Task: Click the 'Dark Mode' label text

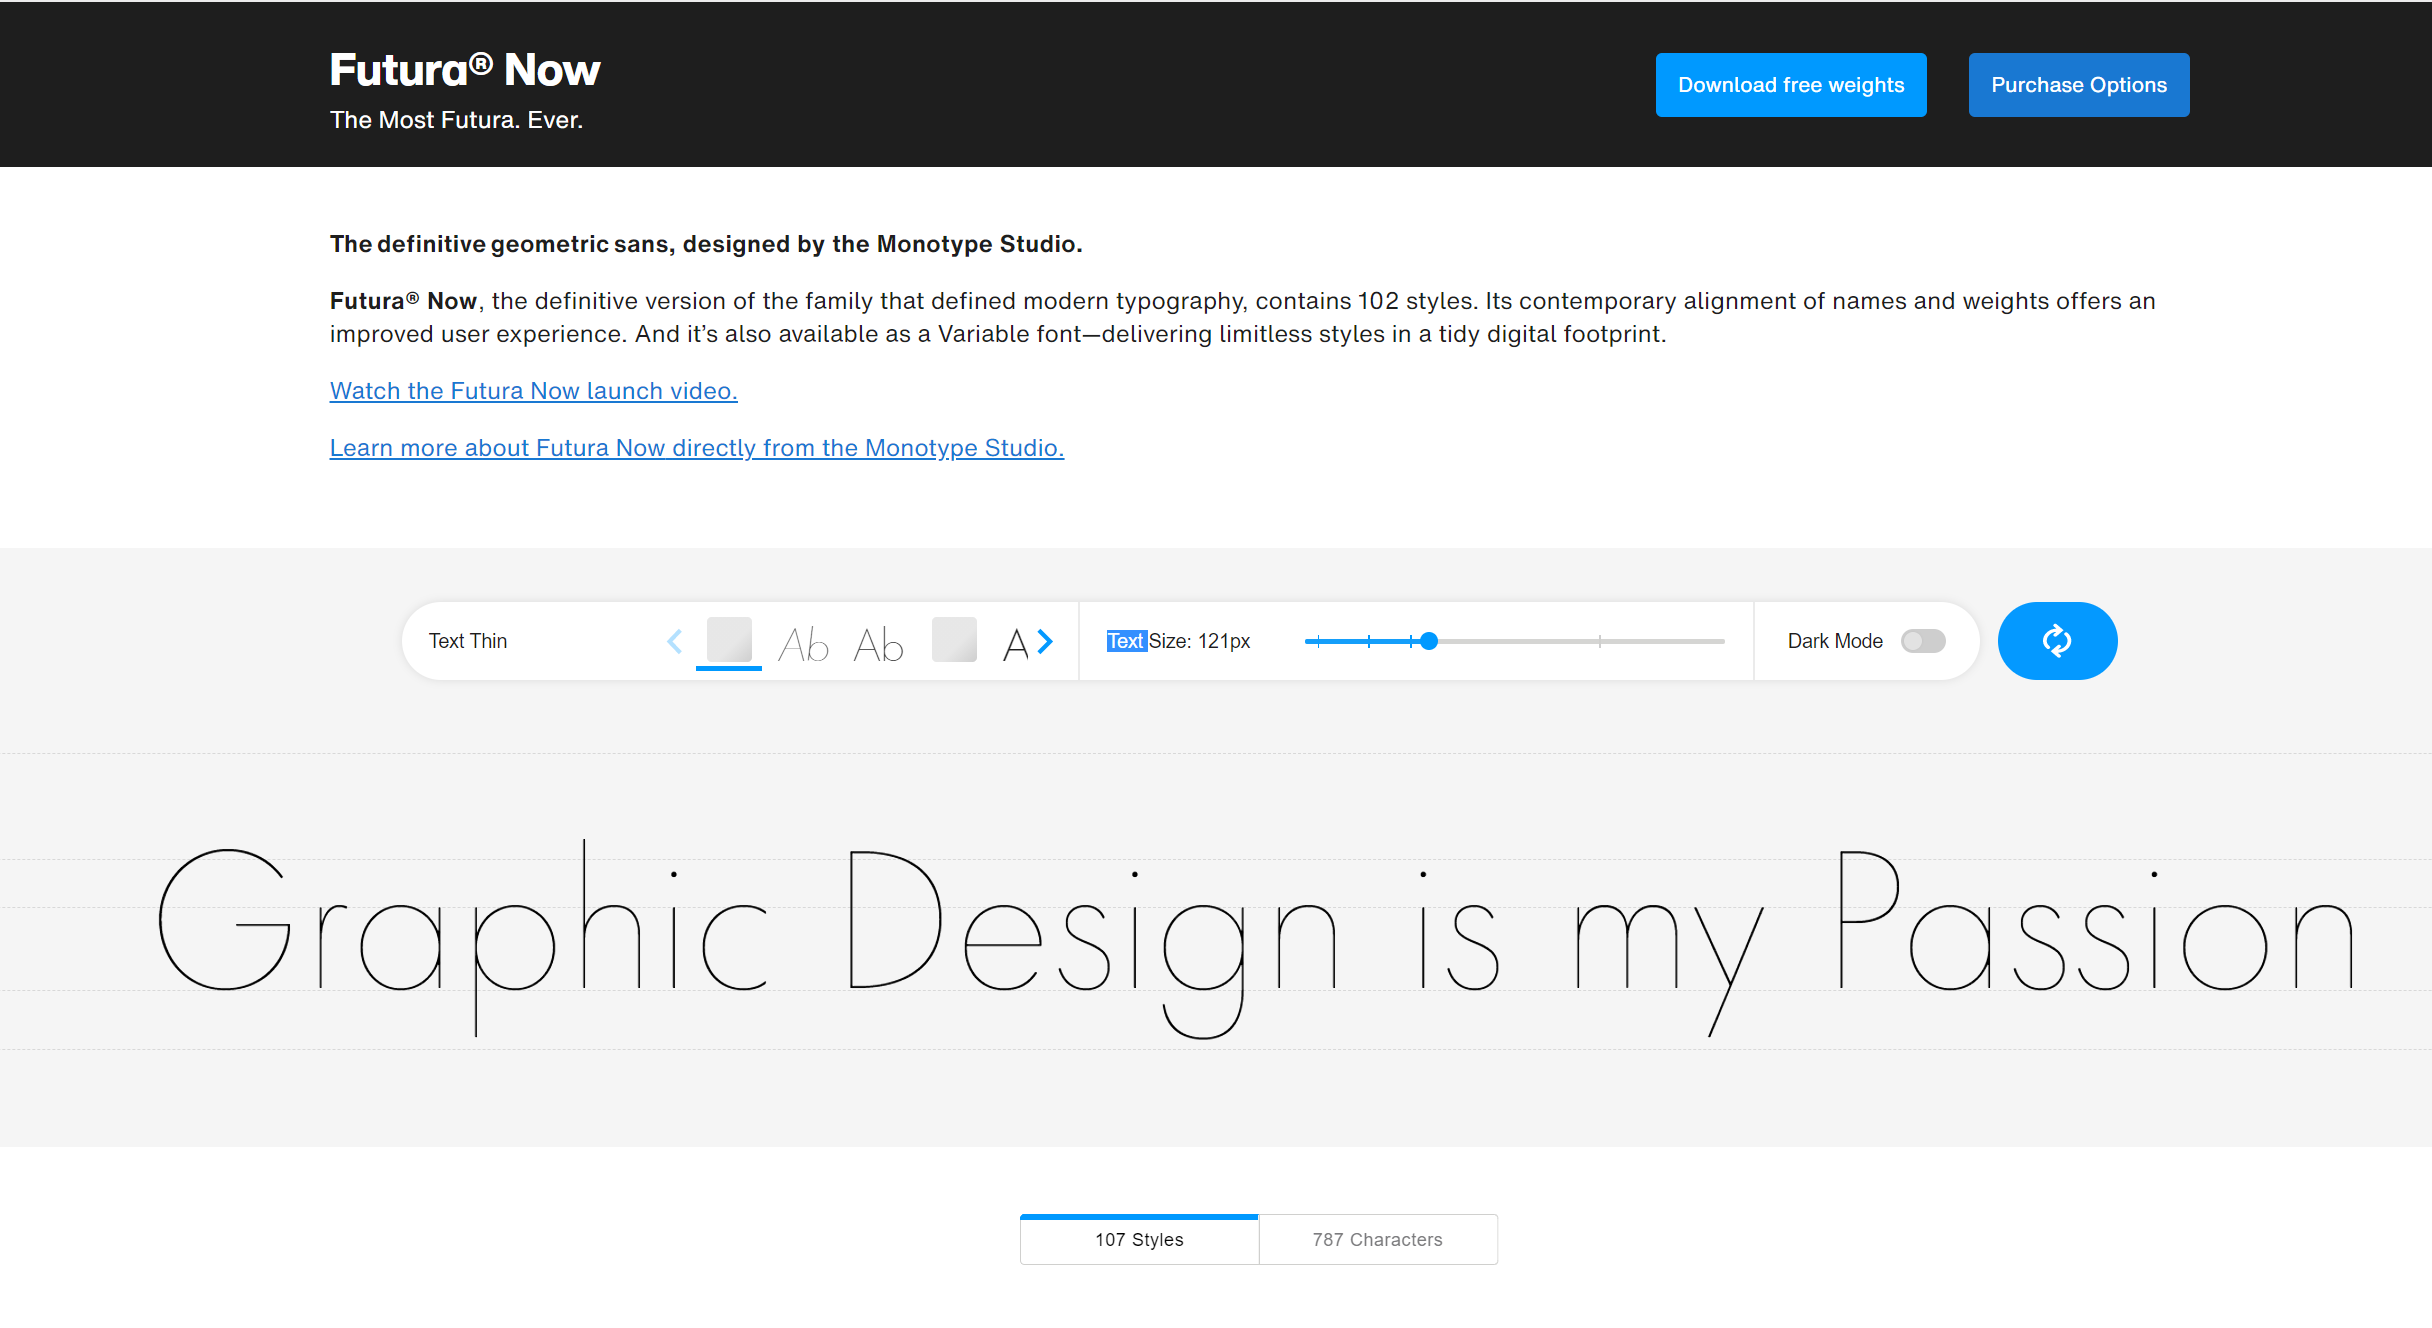Action: pos(1835,641)
